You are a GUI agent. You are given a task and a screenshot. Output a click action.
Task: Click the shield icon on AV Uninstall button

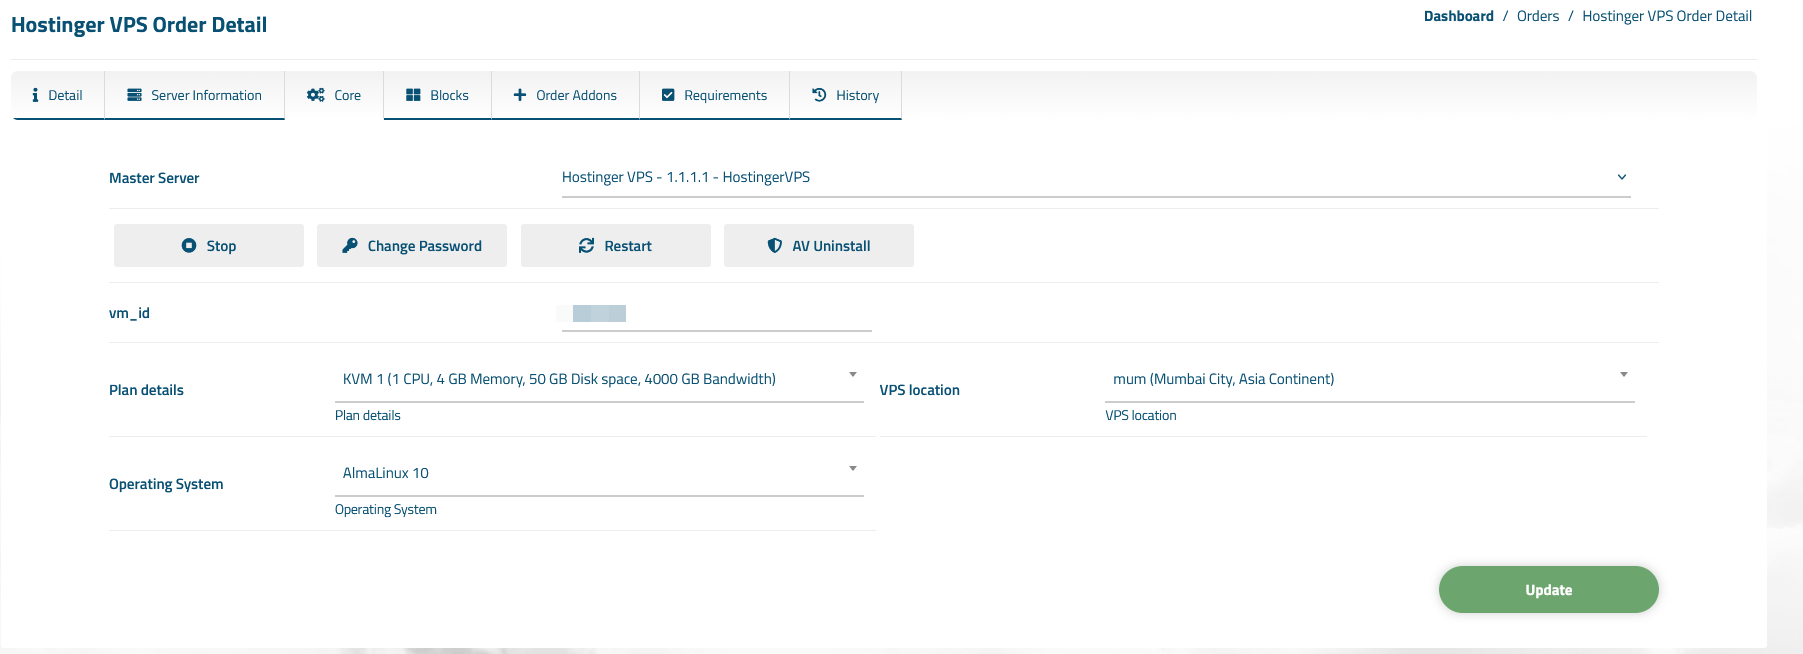pyautogui.click(x=774, y=245)
